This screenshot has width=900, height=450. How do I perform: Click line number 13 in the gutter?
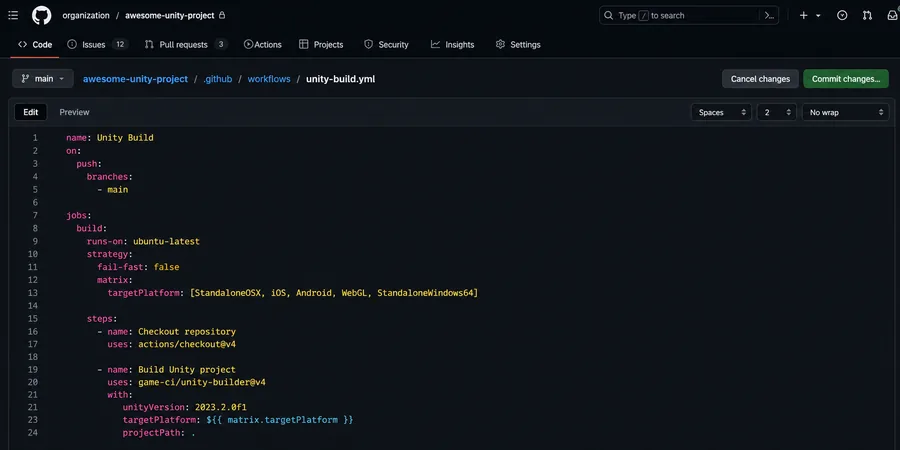click(33, 293)
